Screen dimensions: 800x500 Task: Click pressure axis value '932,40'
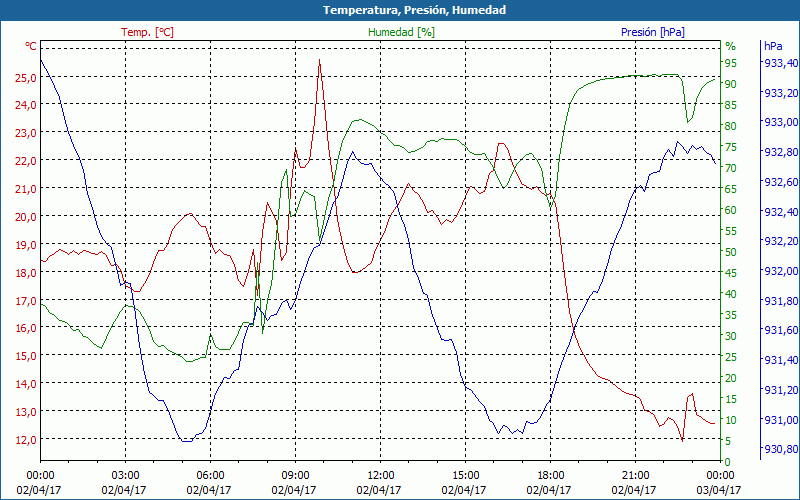[781, 212]
